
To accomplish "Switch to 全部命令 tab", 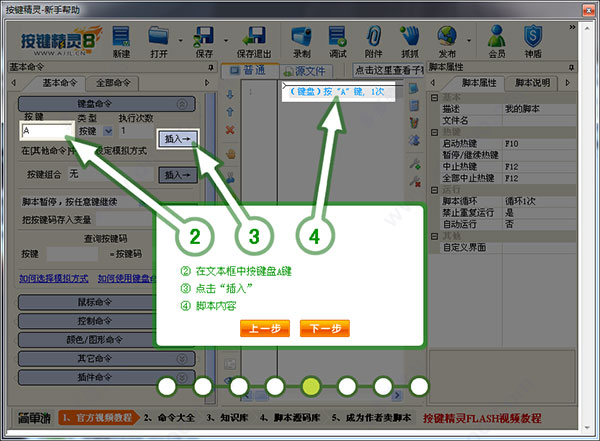I will pos(113,83).
